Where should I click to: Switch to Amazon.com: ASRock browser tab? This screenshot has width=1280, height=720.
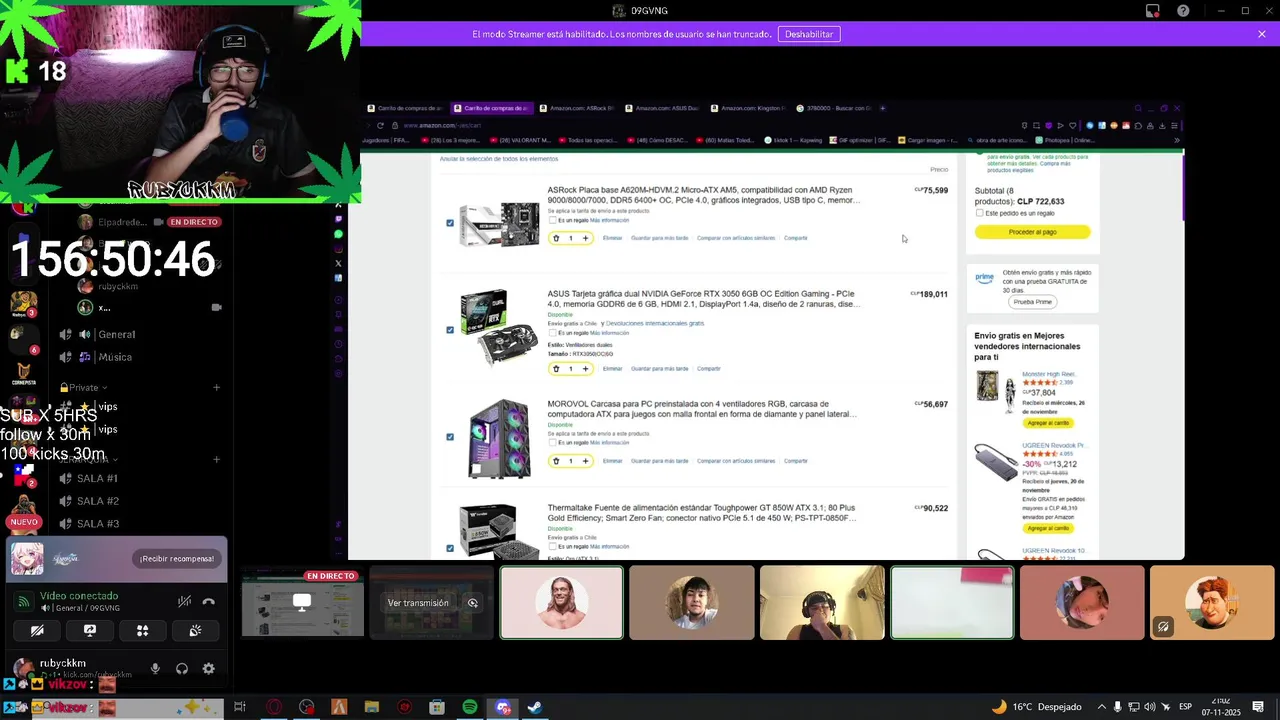click(x=577, y=108)
